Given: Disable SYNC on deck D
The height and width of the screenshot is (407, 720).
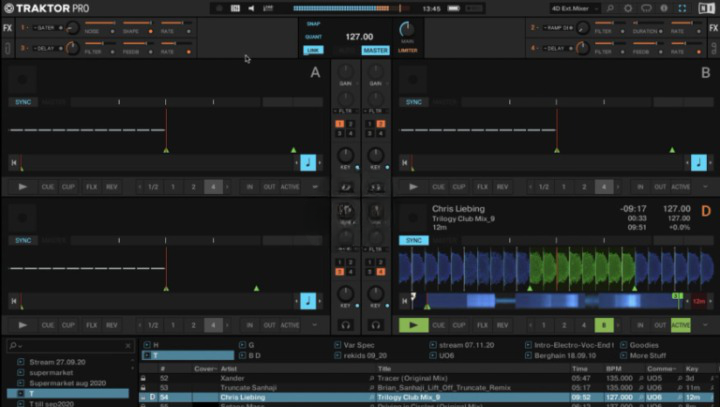Looking at the screenshot, I should [x=414, y=240].
